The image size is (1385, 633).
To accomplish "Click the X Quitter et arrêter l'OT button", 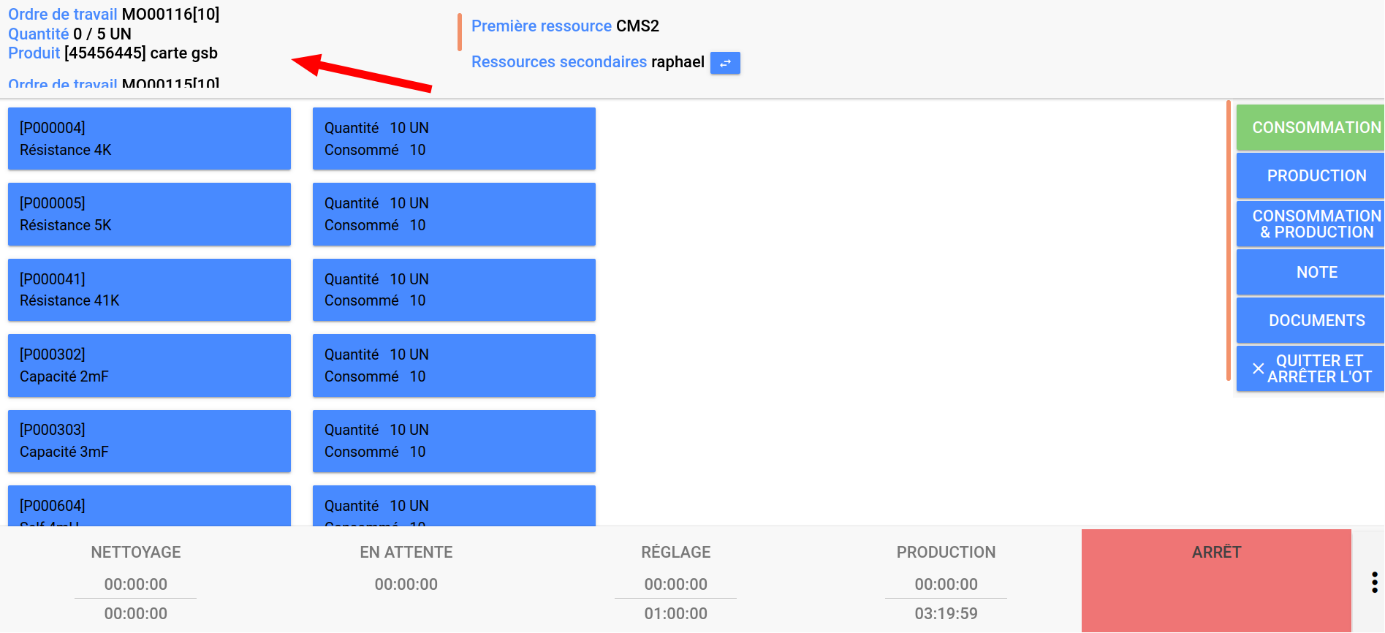I will coord(1310,369).
